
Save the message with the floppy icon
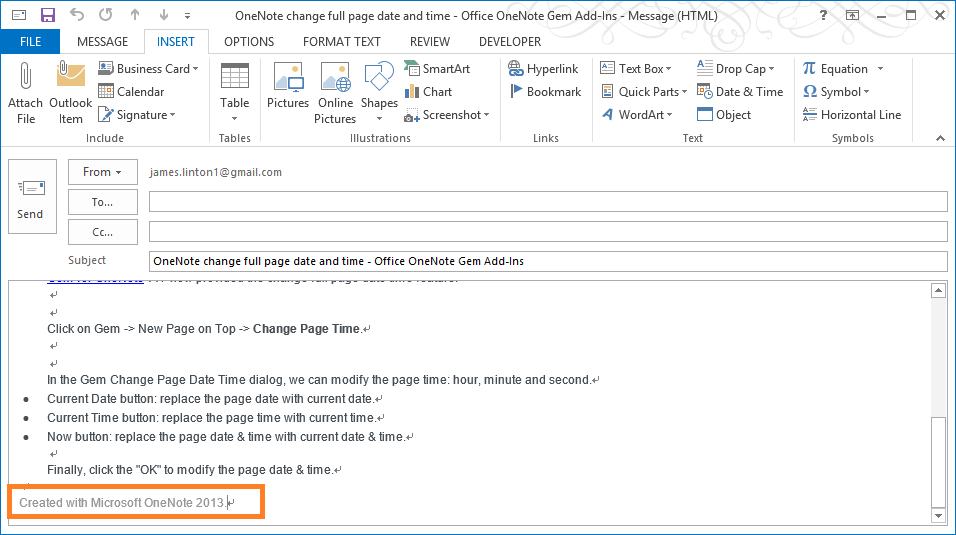click(48, 15)
